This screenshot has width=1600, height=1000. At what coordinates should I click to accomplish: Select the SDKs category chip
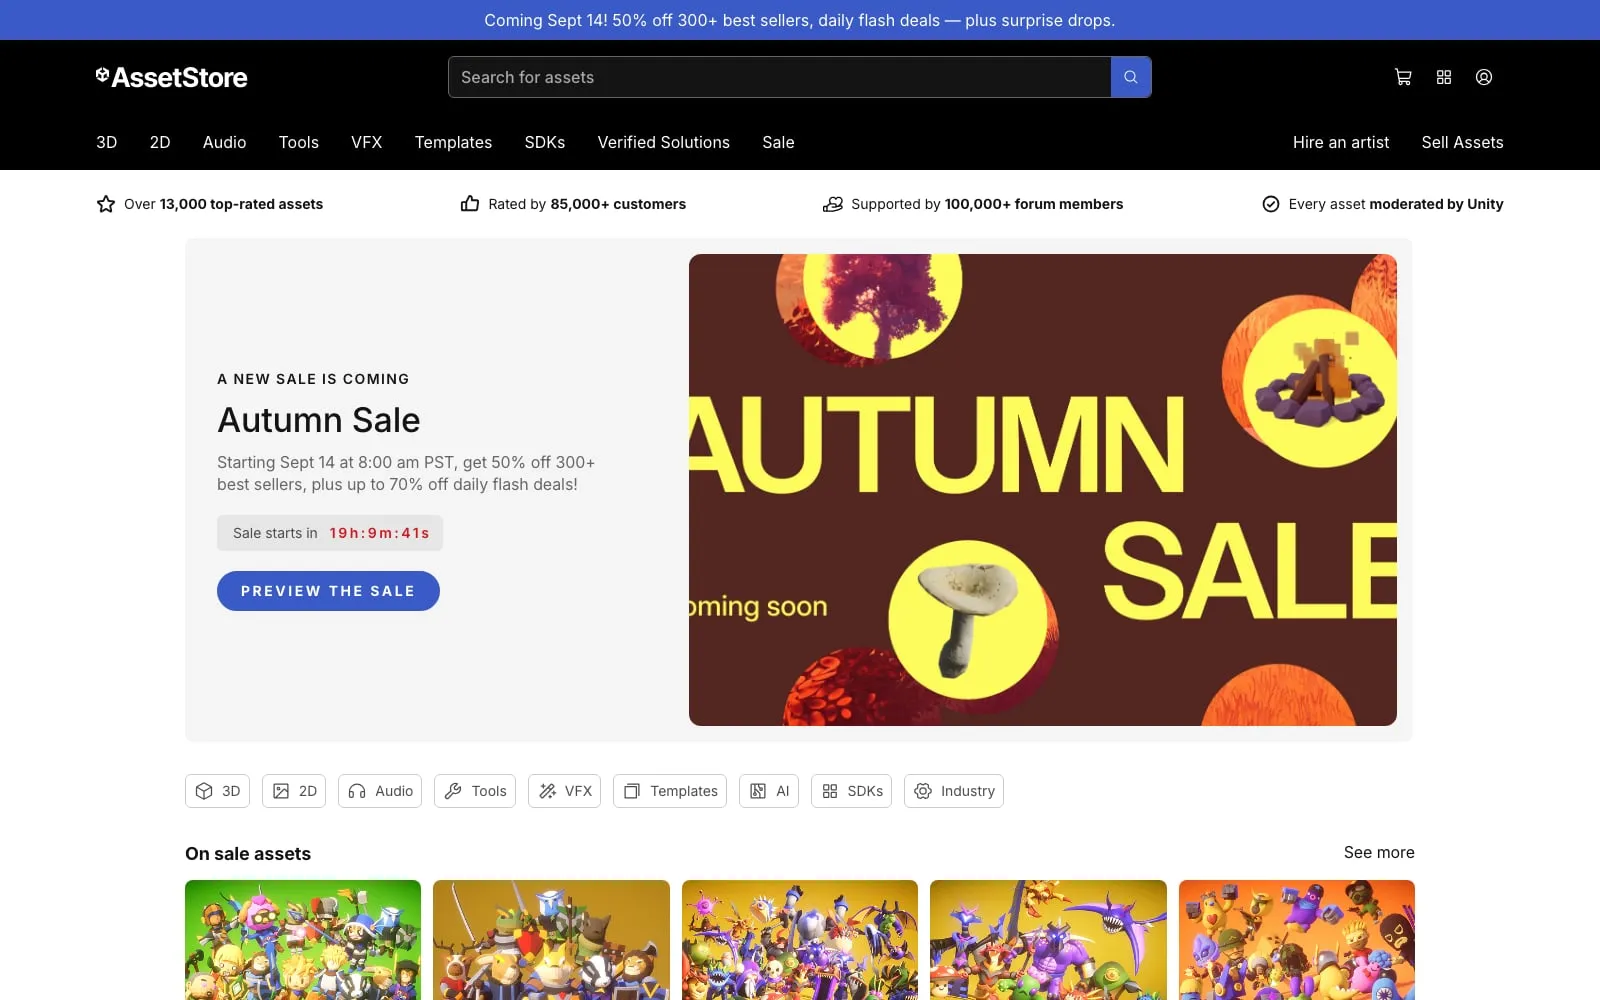pos(851,791)
